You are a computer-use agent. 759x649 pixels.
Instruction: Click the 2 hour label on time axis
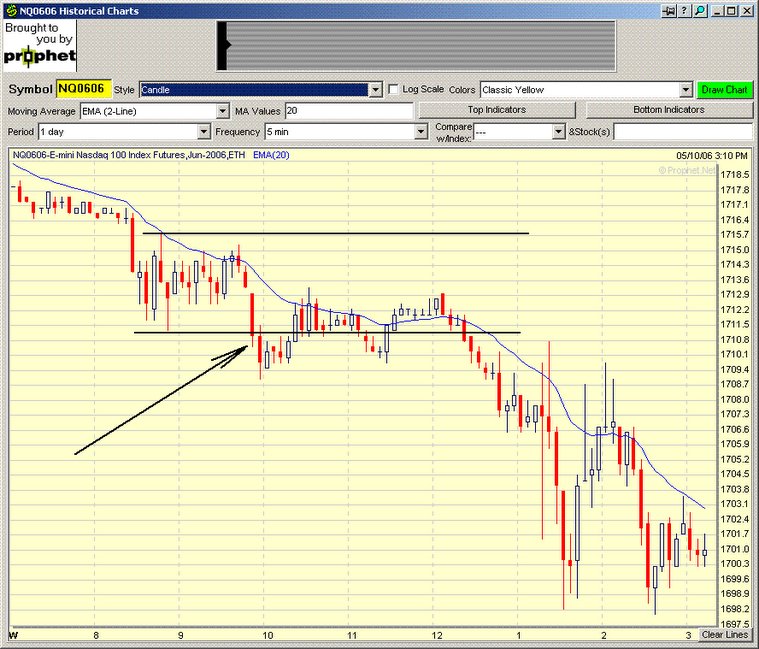pos(604,635)
